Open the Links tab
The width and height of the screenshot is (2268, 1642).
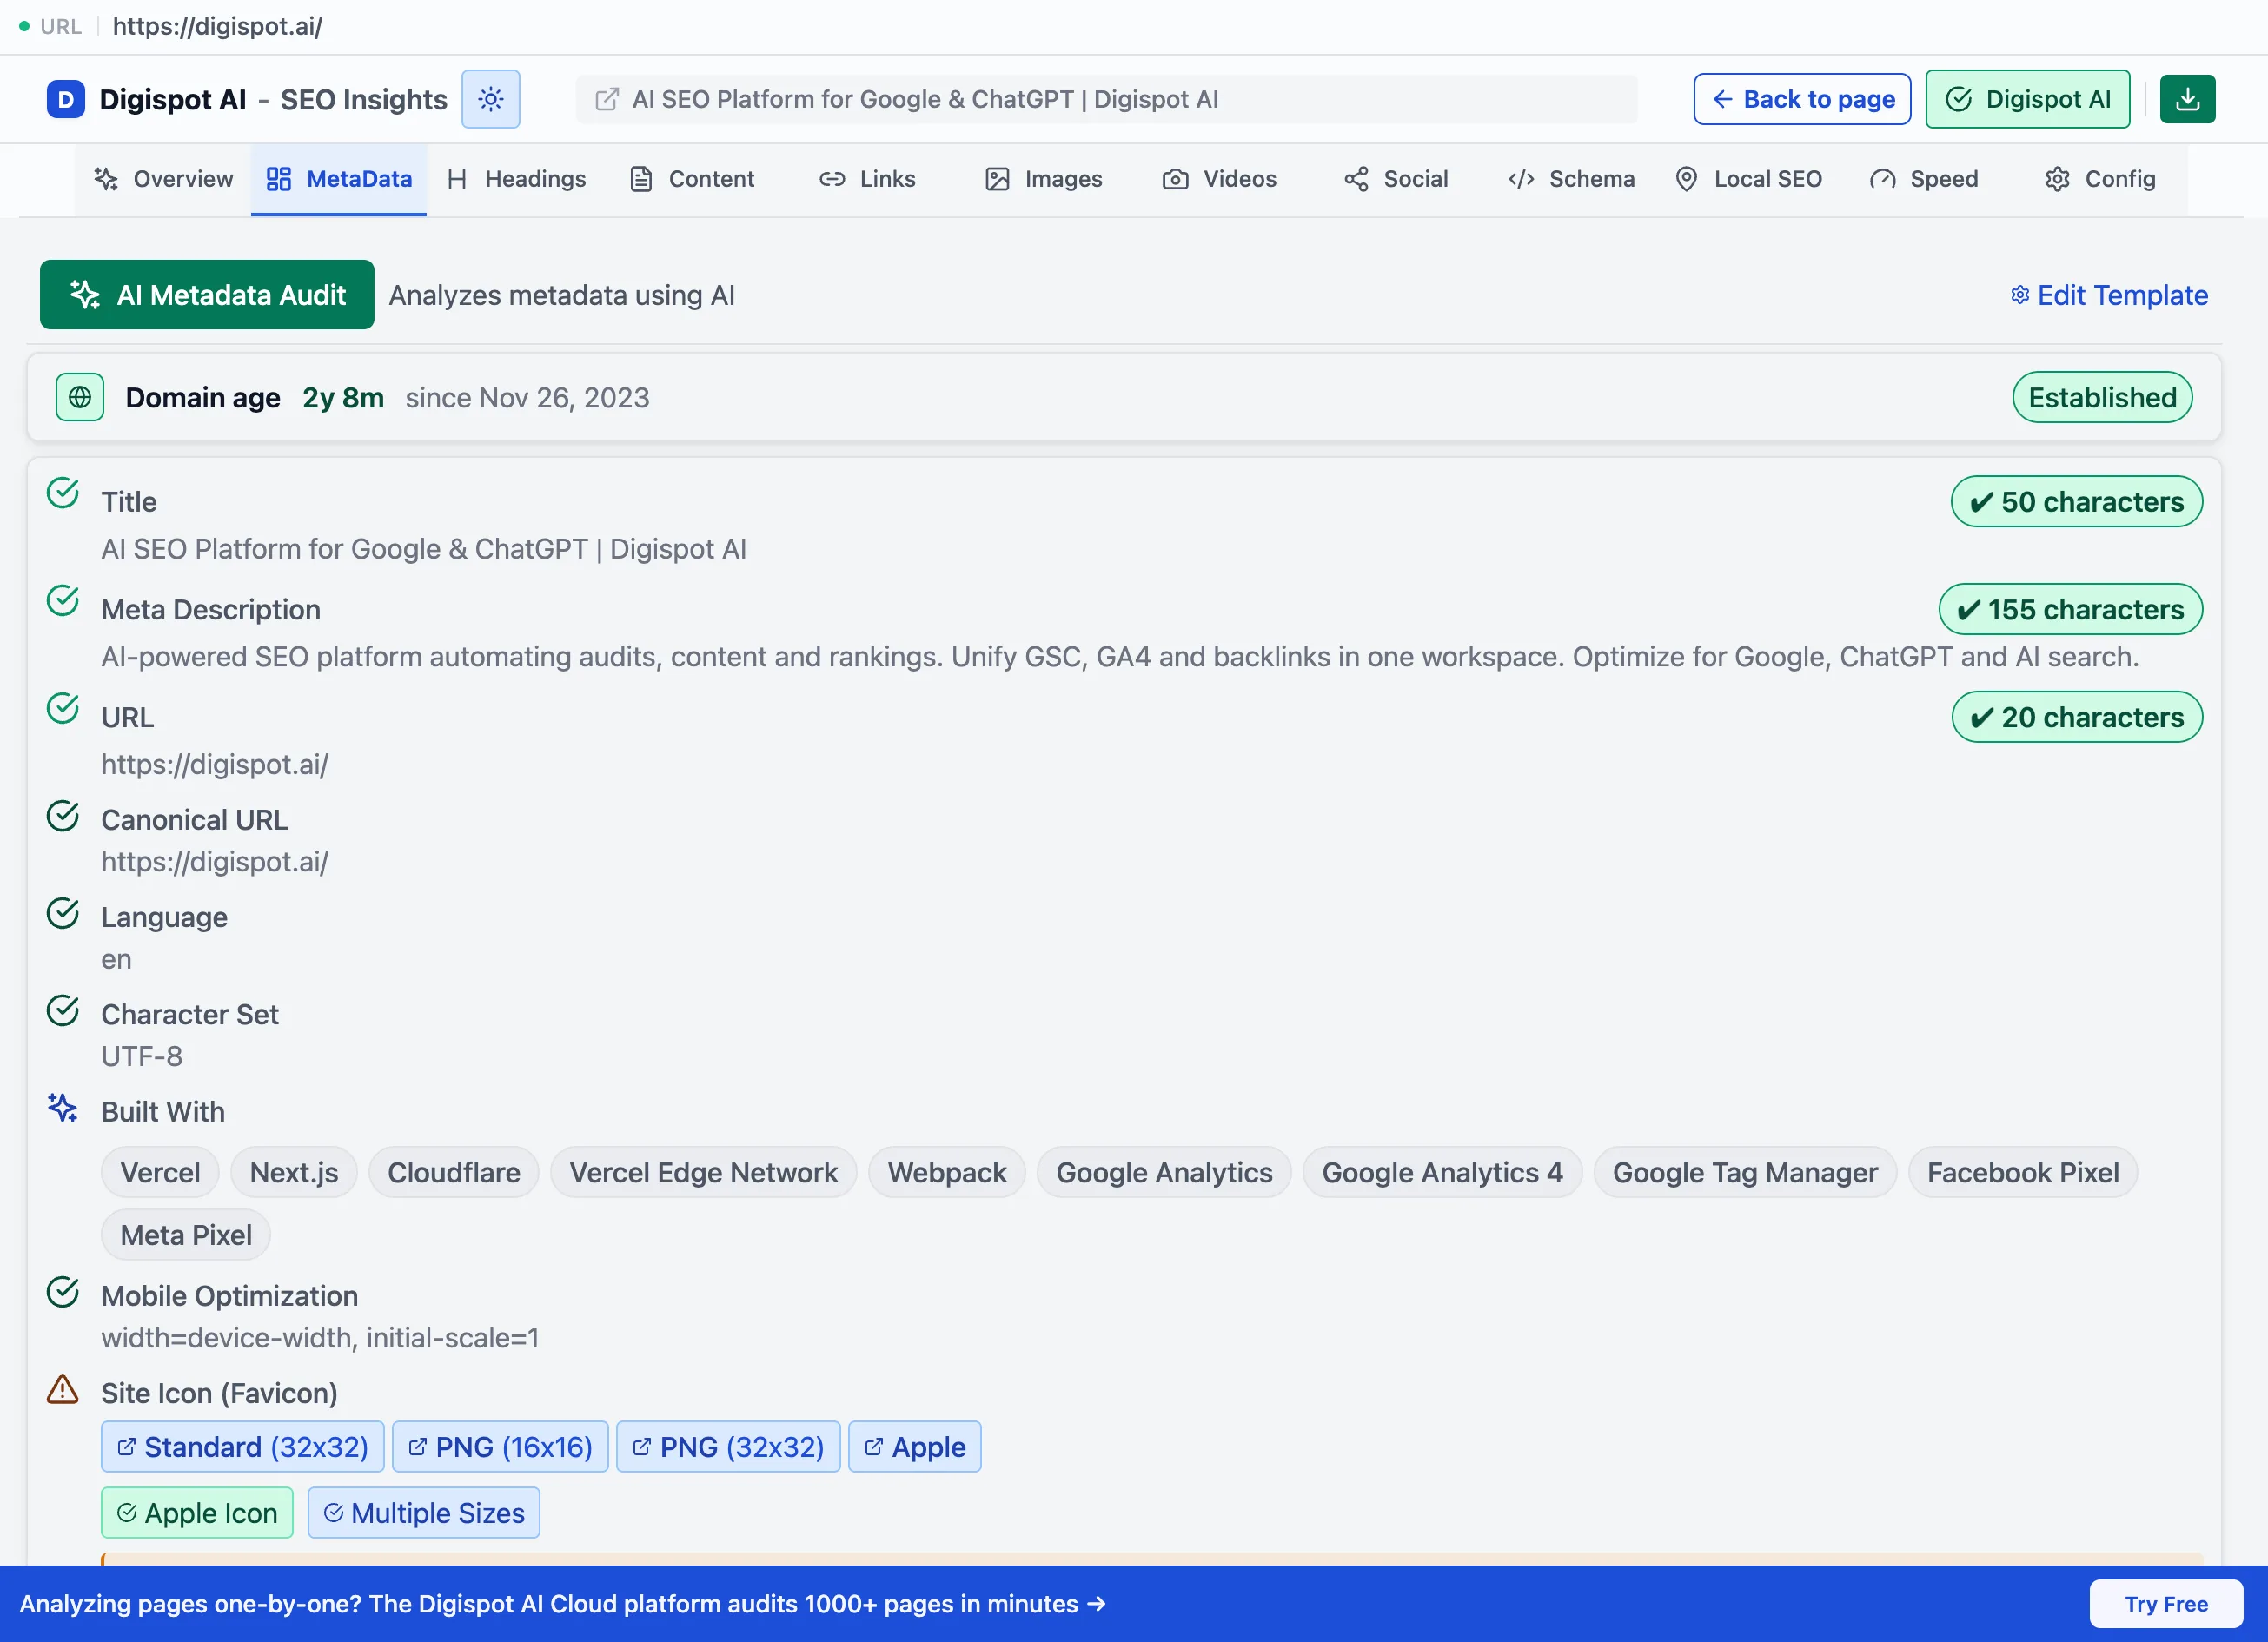click(x=868, y=179)
